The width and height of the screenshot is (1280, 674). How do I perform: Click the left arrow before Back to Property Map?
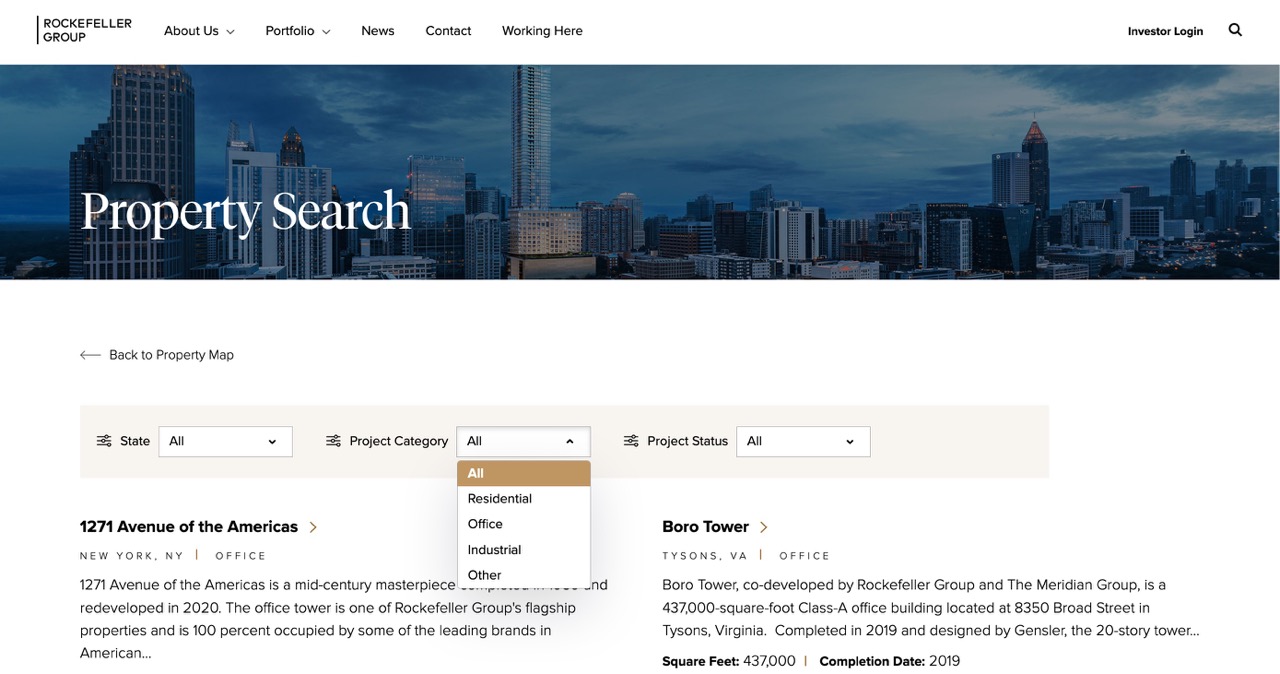click(x=90, y=354)
